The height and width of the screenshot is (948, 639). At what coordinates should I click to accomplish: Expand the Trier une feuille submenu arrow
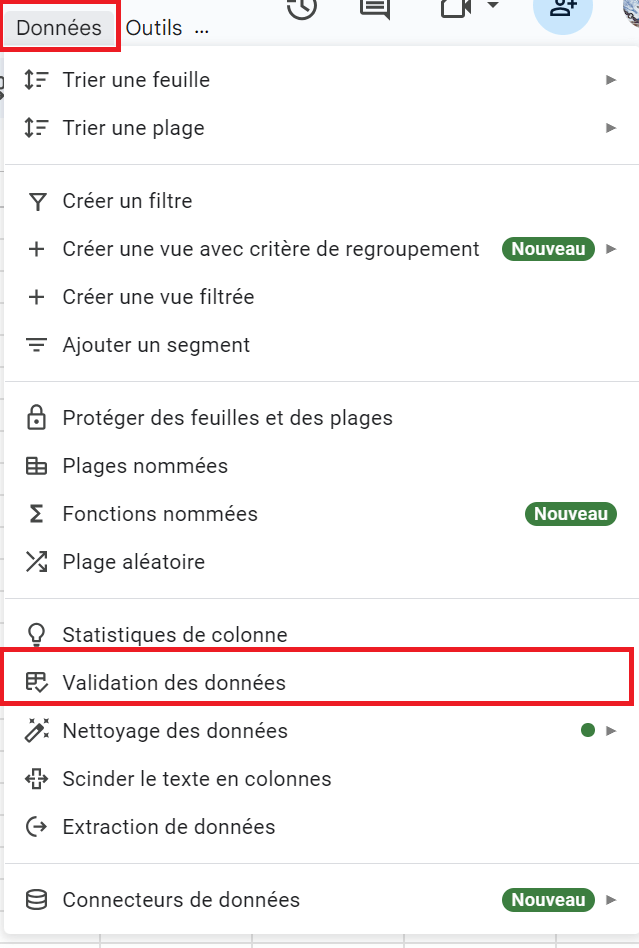611,80
